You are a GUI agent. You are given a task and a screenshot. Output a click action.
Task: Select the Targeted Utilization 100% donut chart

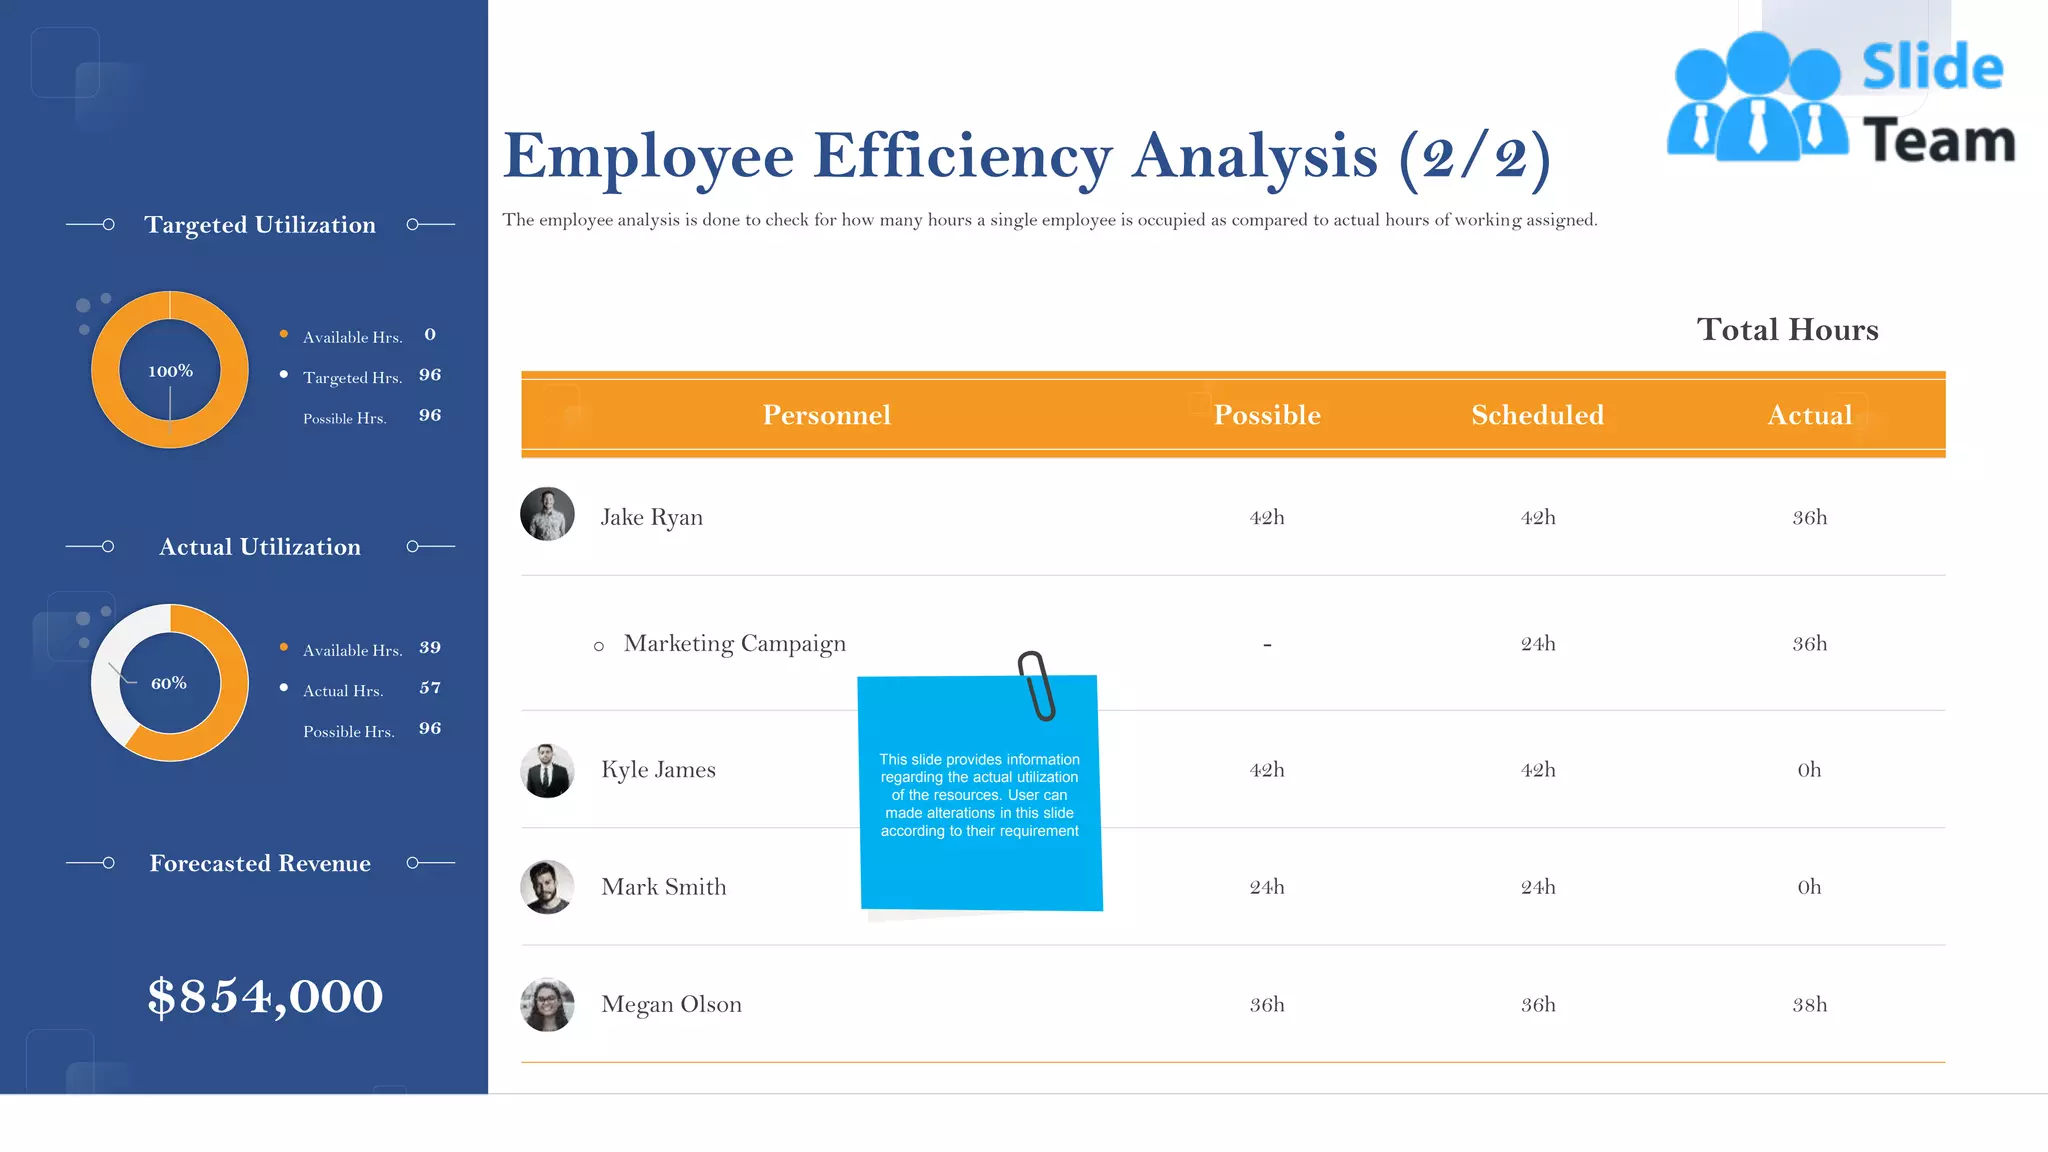[x=170, y=370]
